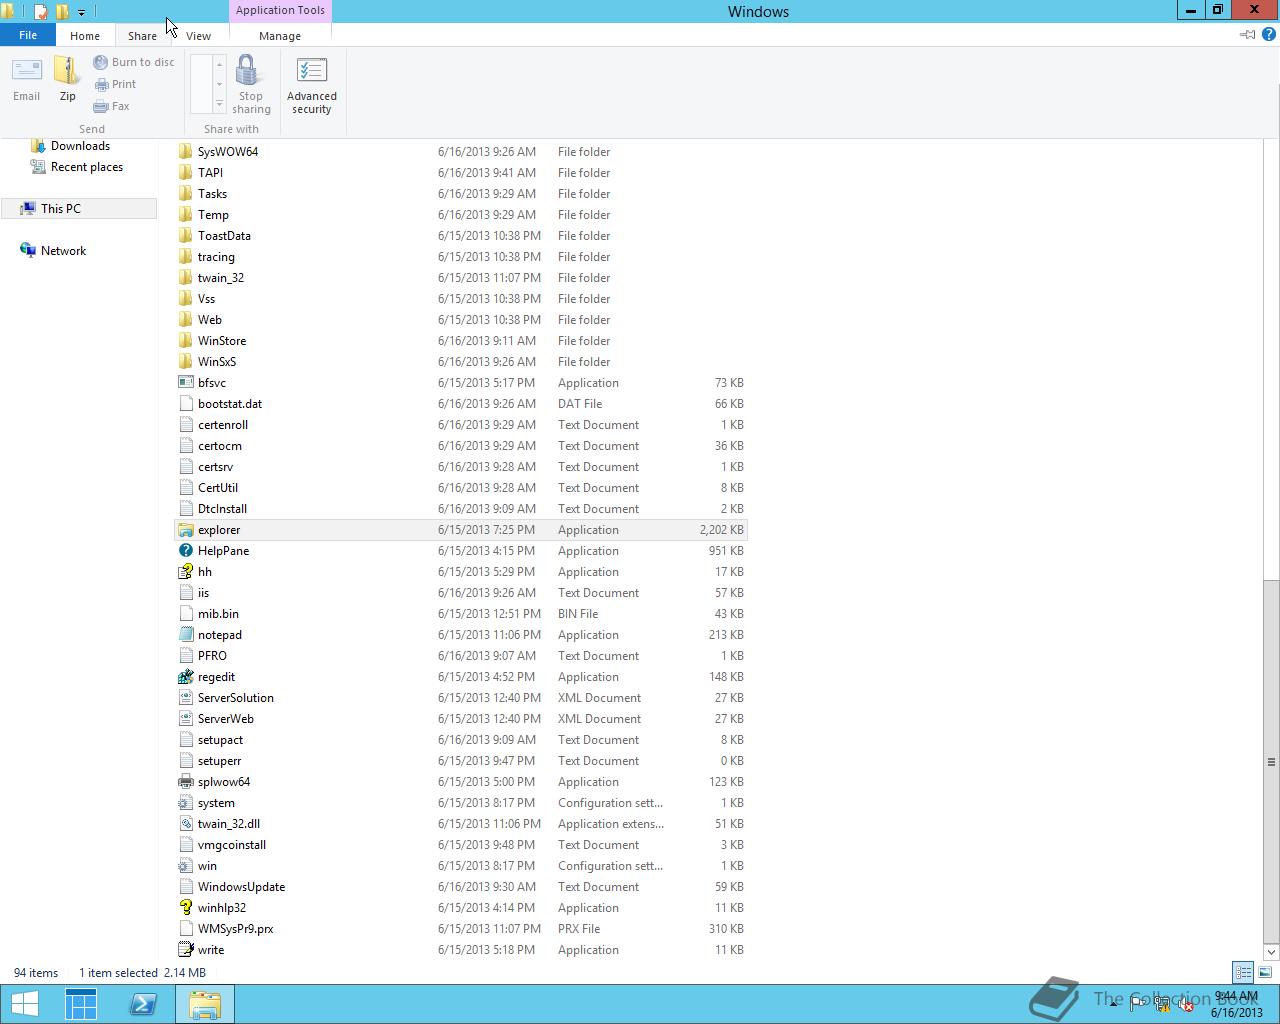This screenshot has height=1024, width=1280.
Task: Click Burn to disc button
Action: (x=134, y=62)
